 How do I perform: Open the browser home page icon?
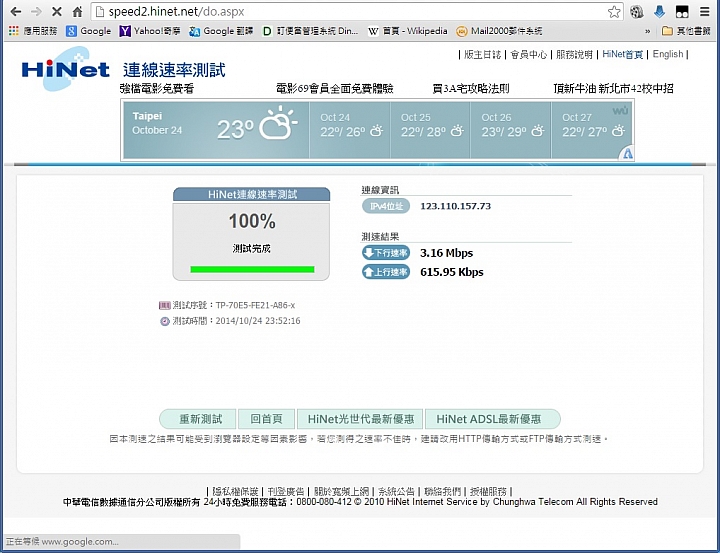coord(78,11)
